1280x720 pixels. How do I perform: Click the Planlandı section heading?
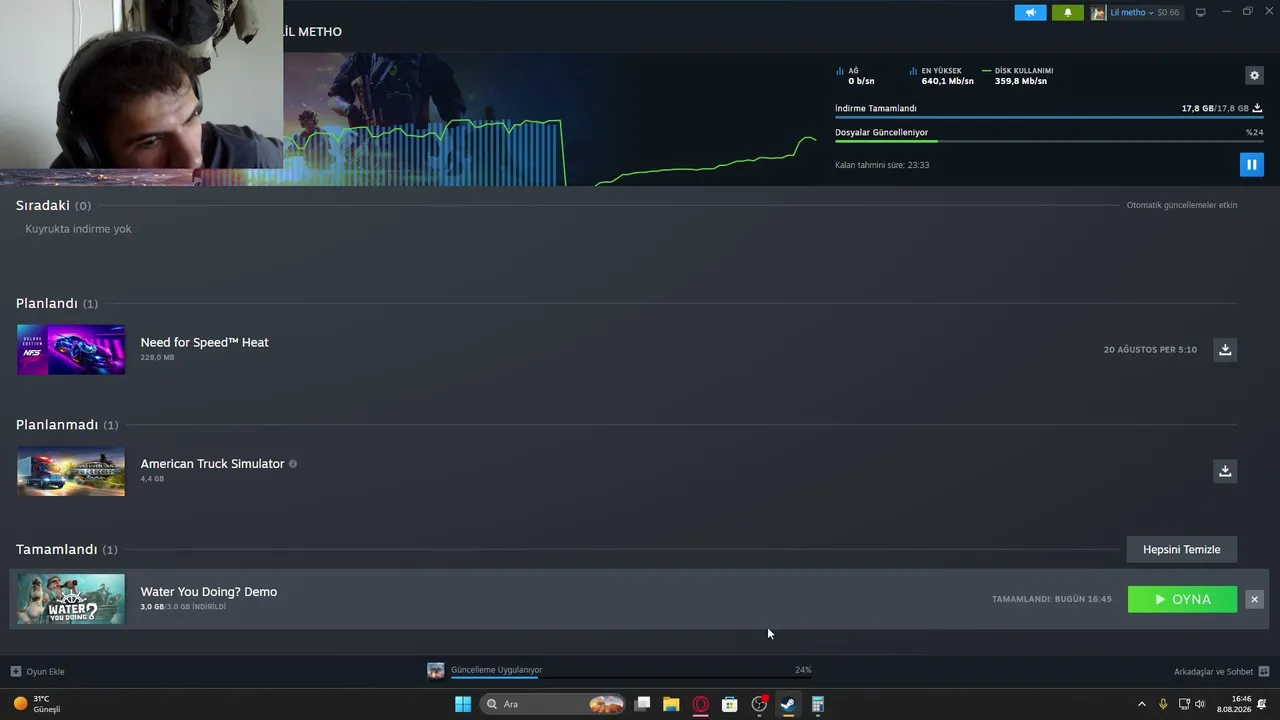coord(47,303)
